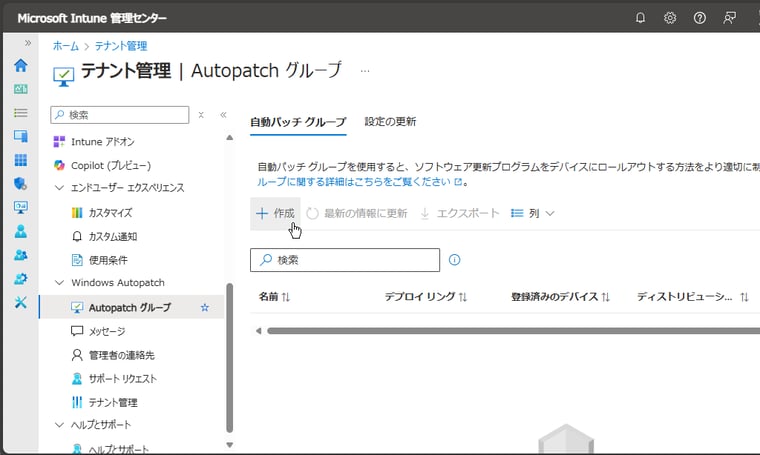Screen dimensions: 760x455
Task: Clear the sidebar search with X icon
Action: [x=201, y=115]
